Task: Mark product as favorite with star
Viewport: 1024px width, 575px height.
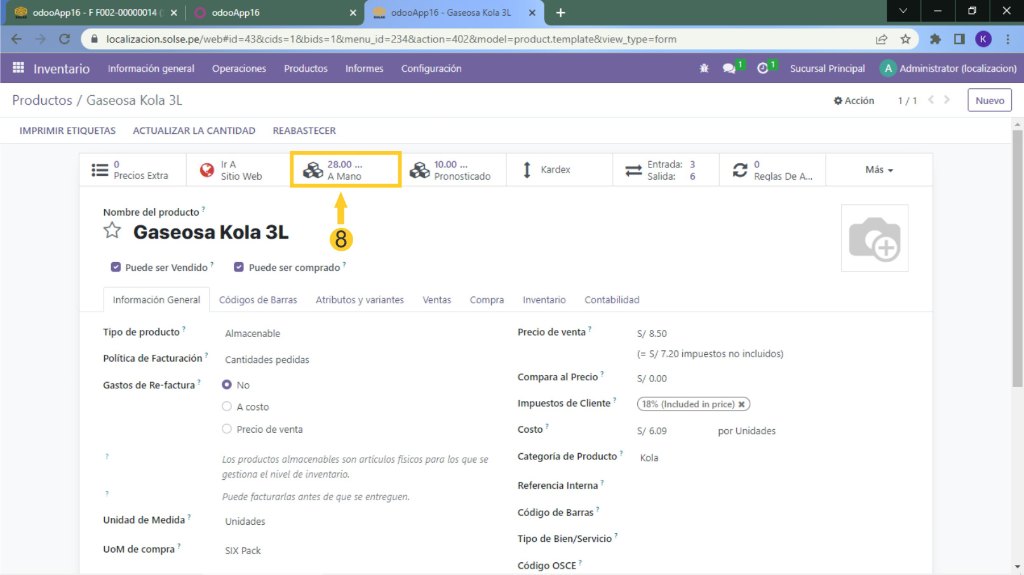Action: 113,232
